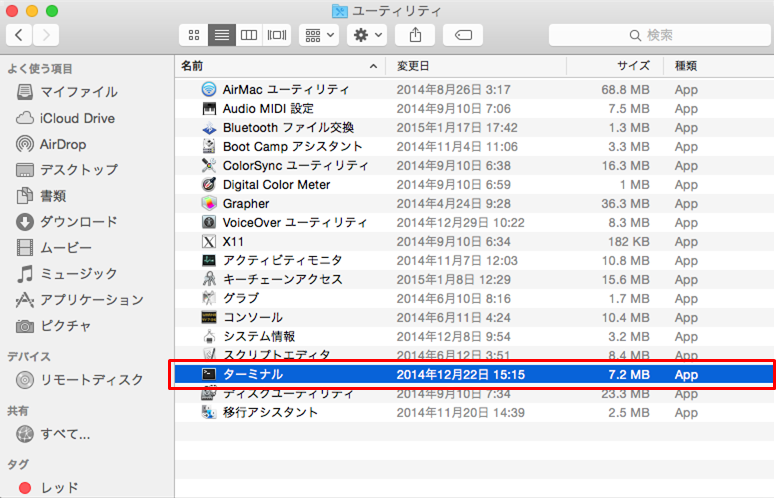Select the コンソール app icon
Screen dimensions: 776x498
click(209, 317)
